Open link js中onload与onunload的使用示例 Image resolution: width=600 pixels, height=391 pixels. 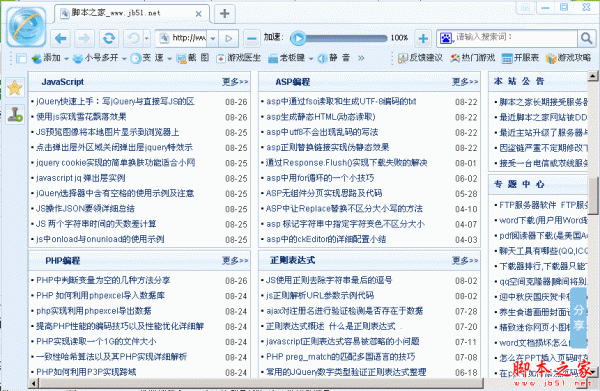pyautogui.click(x=100, y=239)
